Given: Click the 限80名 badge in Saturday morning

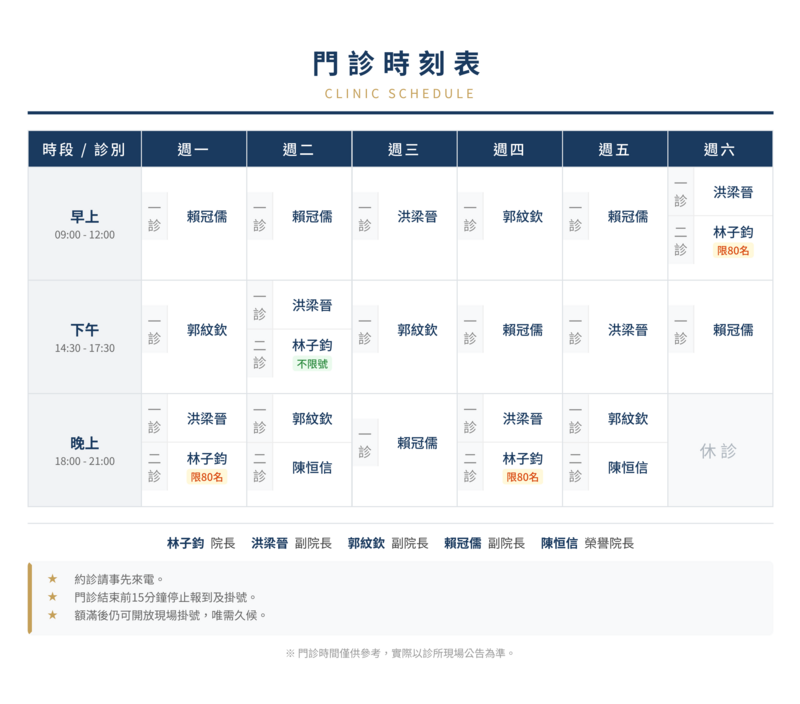Looking at the screenshot, I should click(733, 251).
